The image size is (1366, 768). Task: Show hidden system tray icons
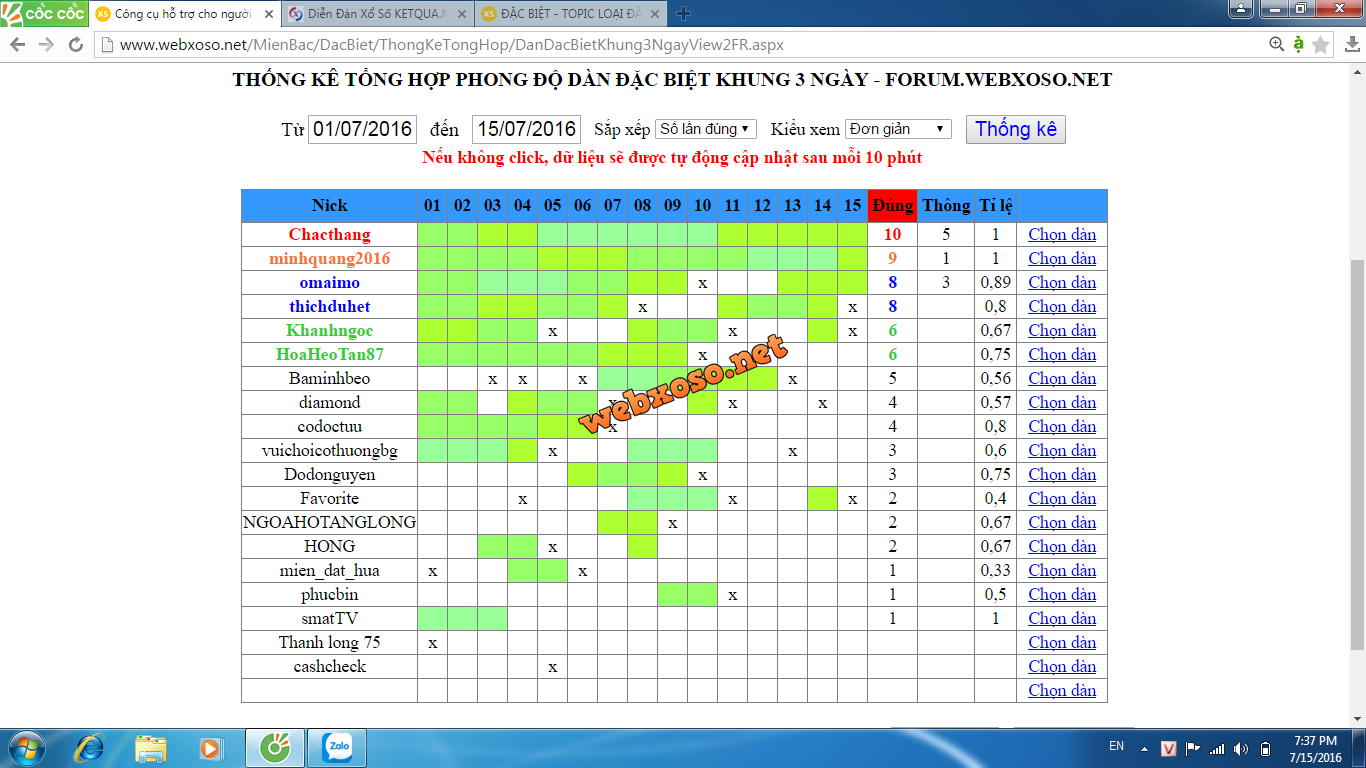[1145, 748]
